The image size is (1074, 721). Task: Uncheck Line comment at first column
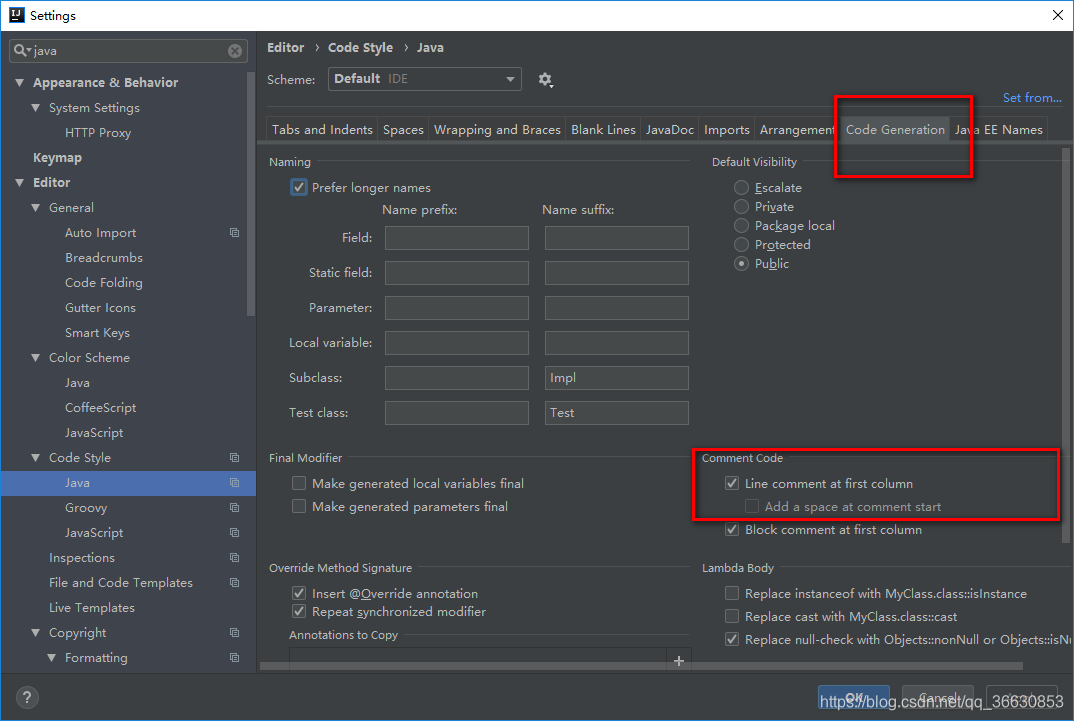732,483
